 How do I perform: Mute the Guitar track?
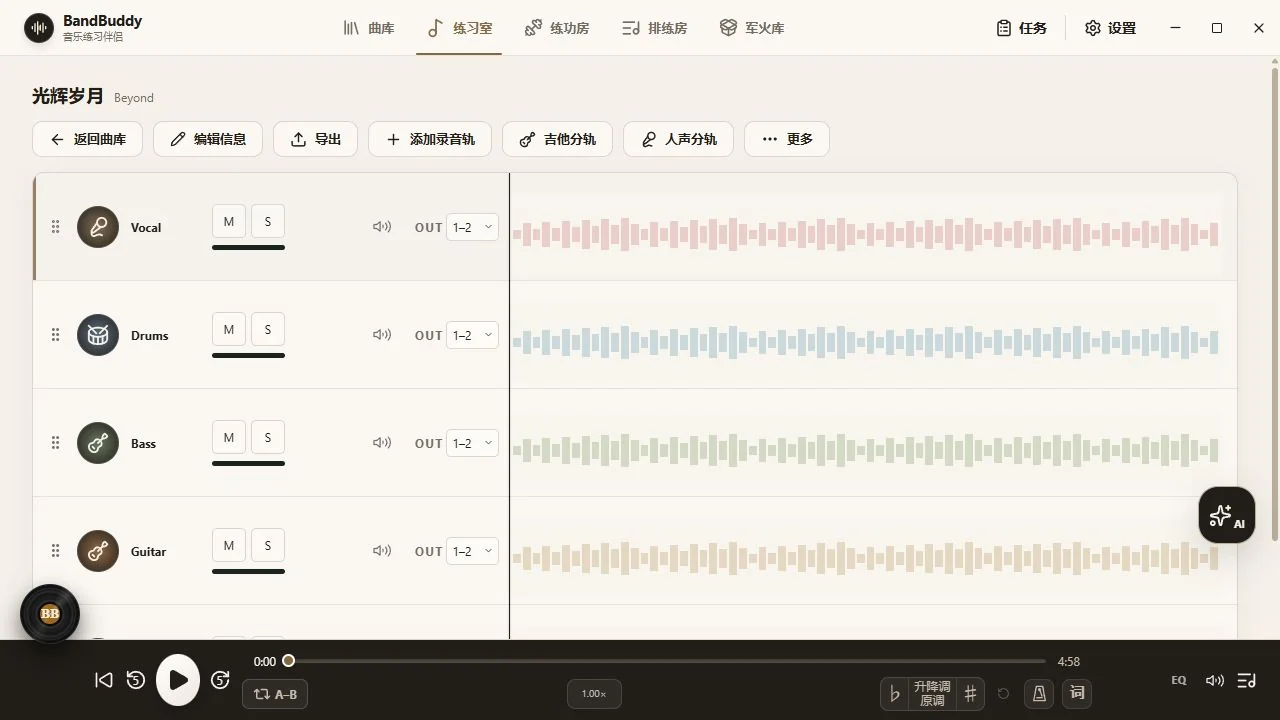pos(229,546)
